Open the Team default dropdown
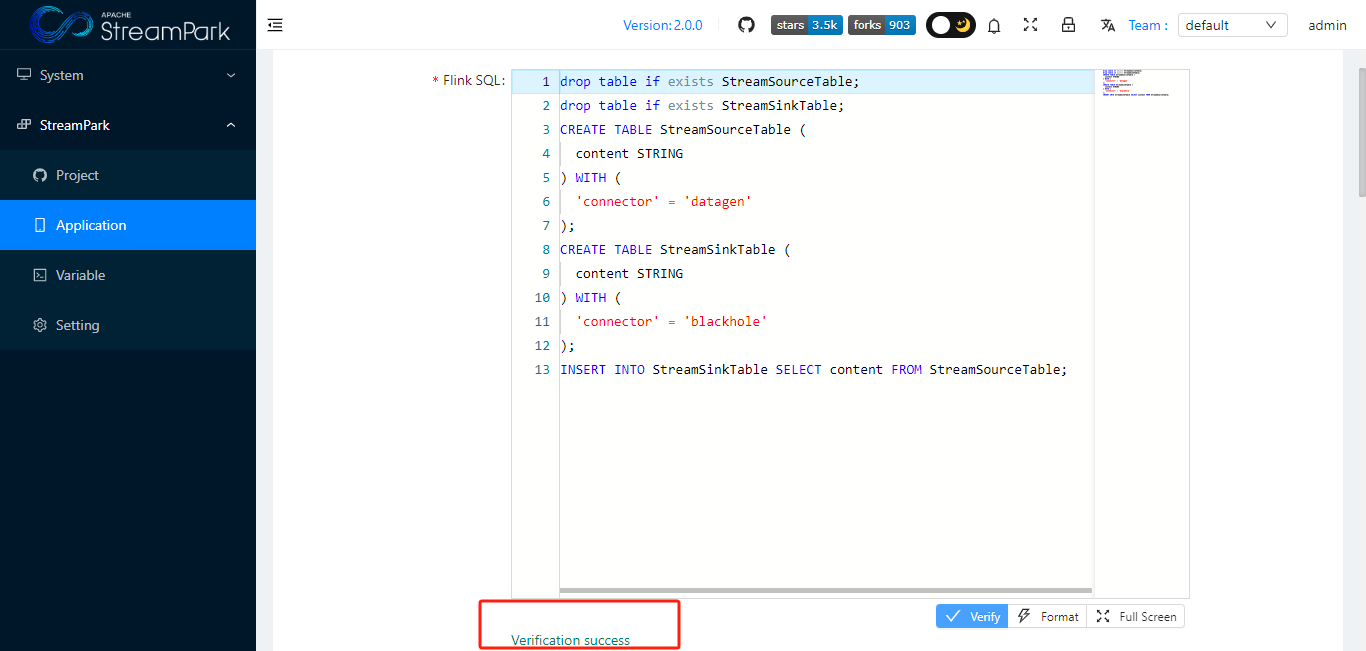This screenshot has width=1366, height=651. [x=1232, y=25]
